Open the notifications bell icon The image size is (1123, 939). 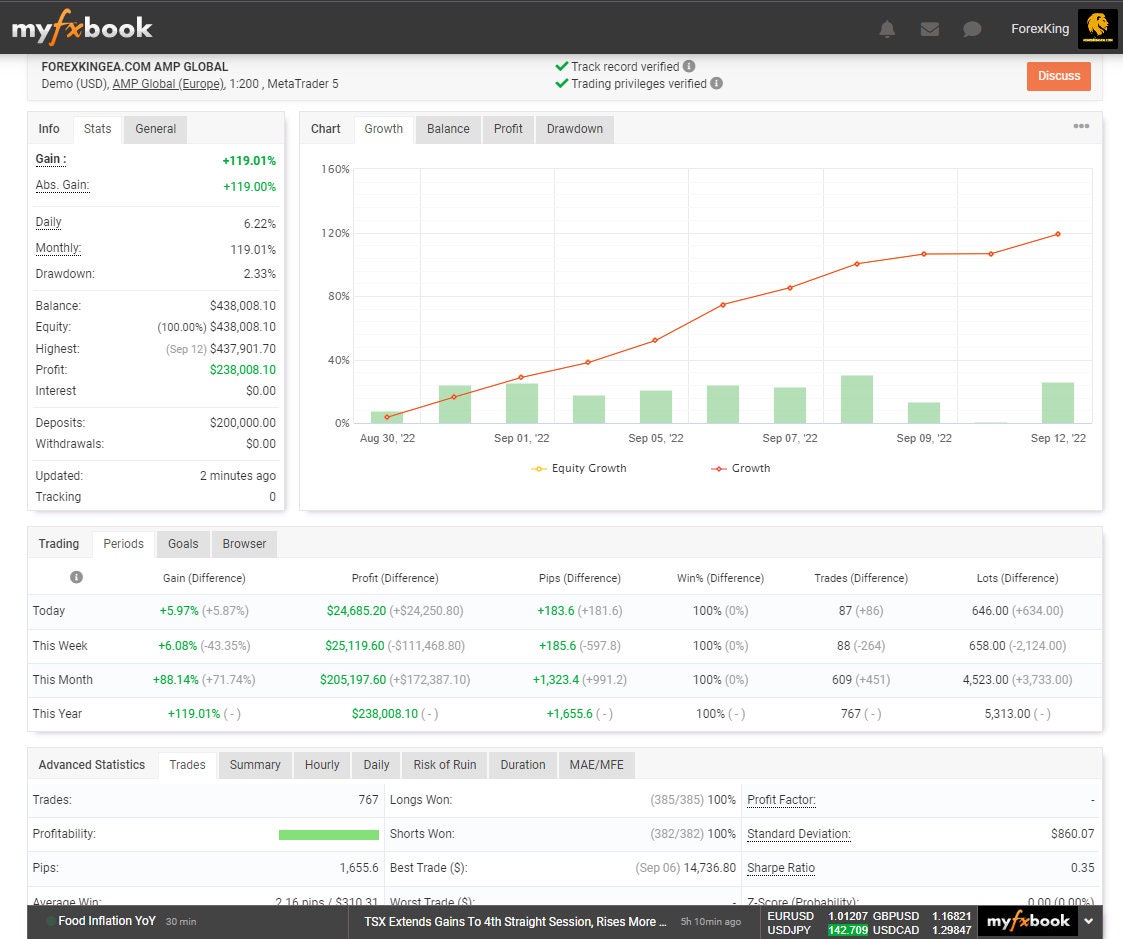click(886, 29)
